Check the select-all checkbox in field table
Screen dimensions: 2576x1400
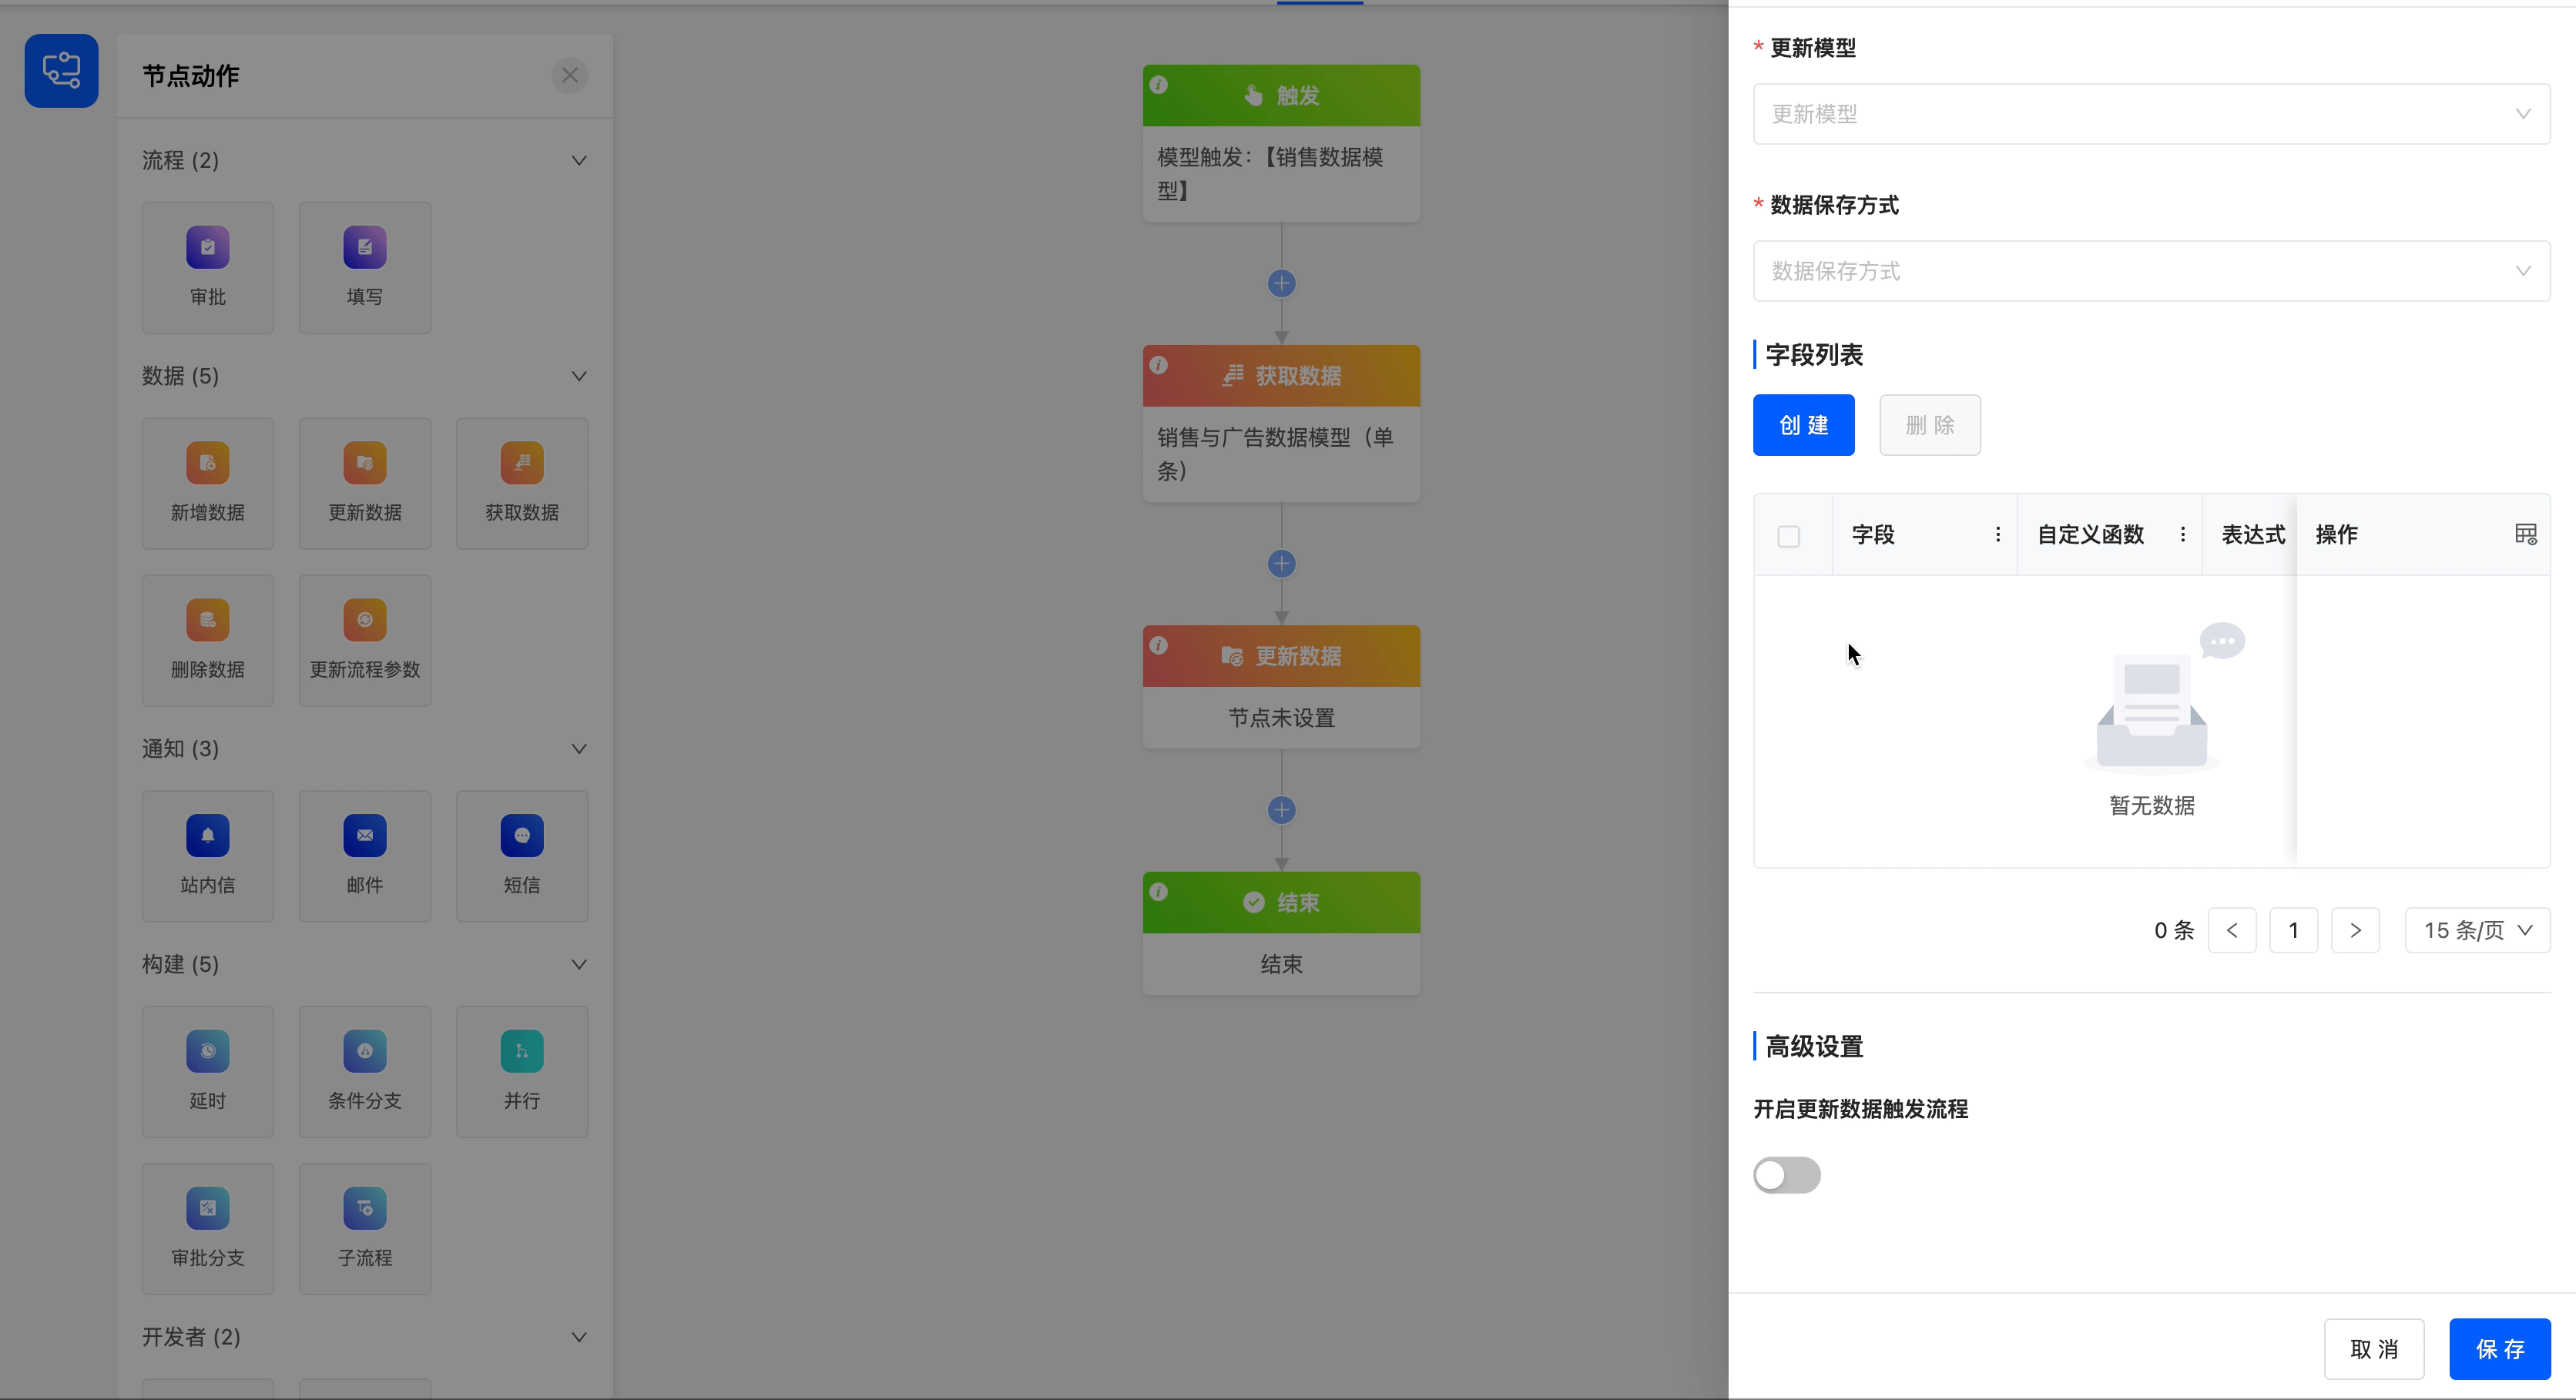click(1788, 537)
